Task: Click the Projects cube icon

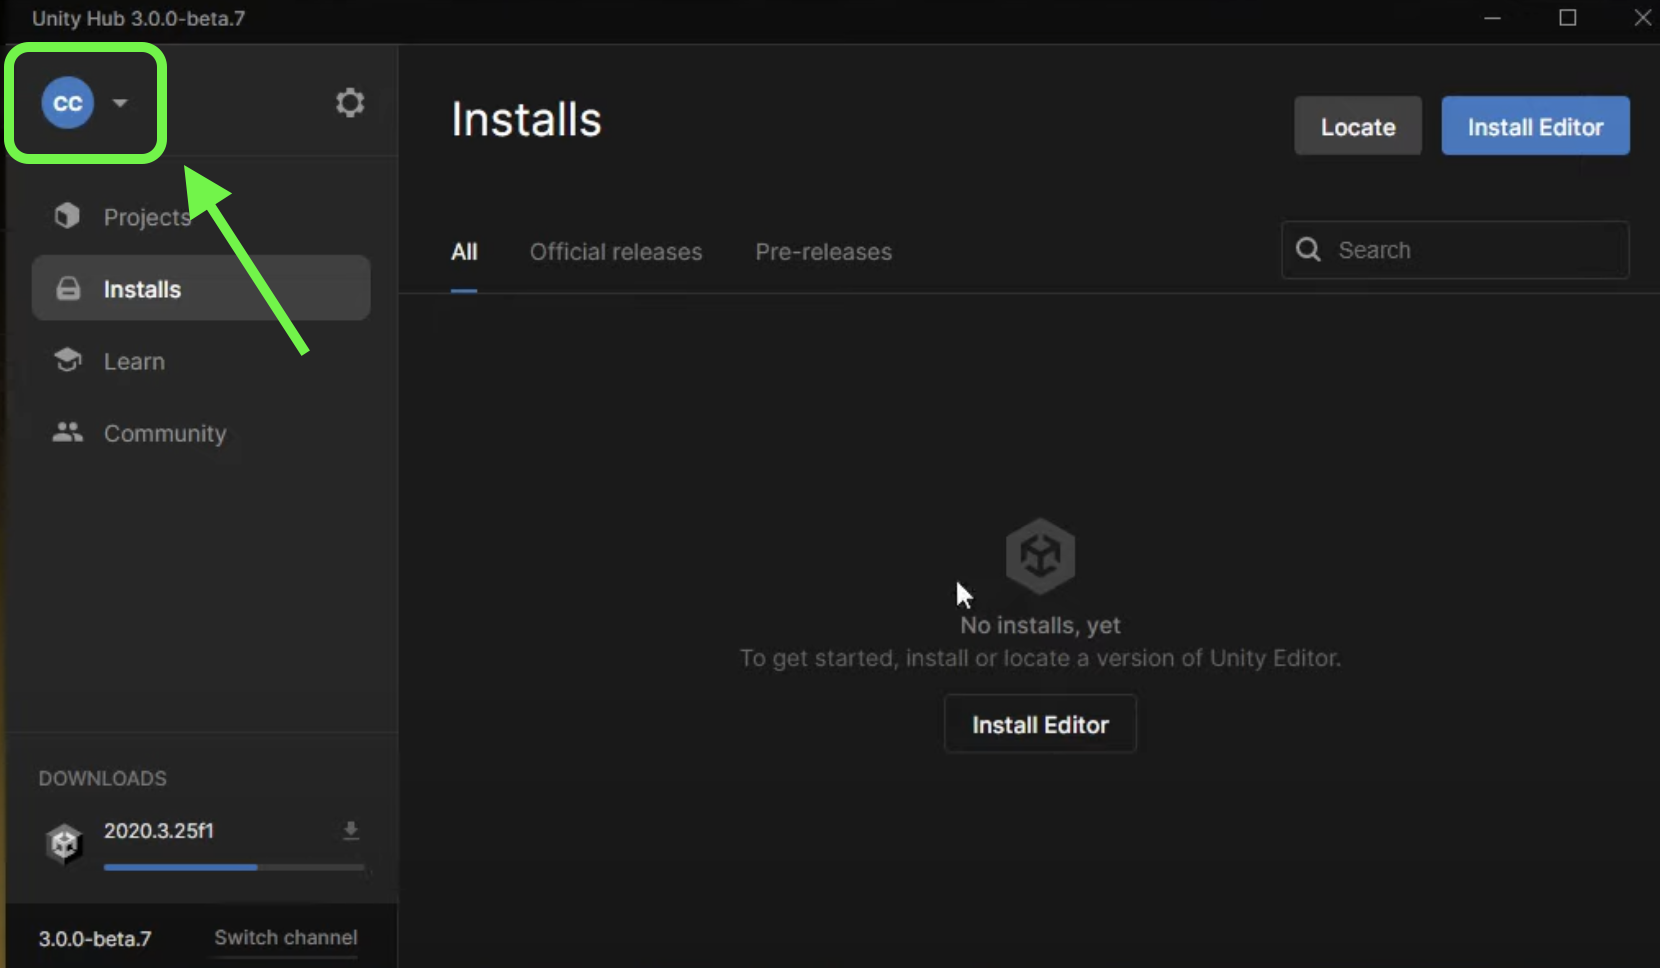Action: (x=67, y=216)
